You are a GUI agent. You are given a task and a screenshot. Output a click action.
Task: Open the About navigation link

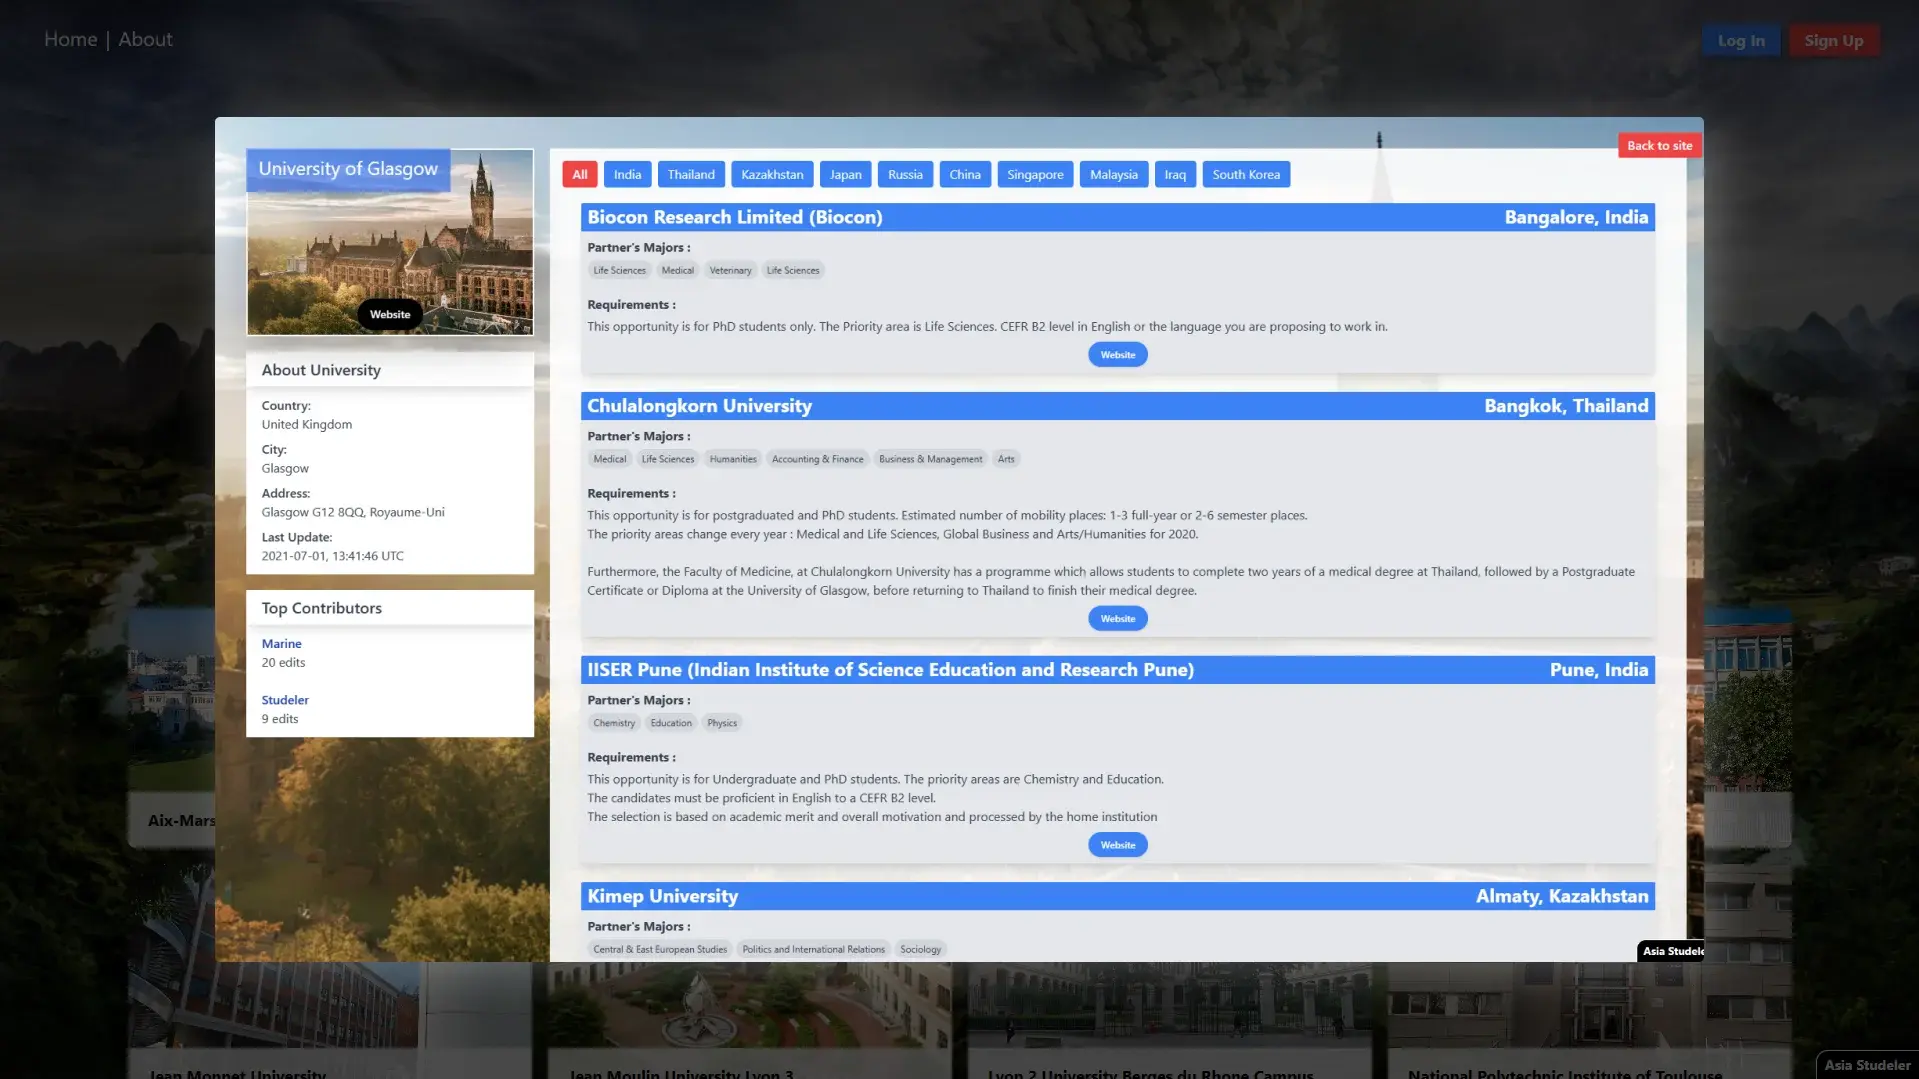pyautogui.click(x=145, y=39)
